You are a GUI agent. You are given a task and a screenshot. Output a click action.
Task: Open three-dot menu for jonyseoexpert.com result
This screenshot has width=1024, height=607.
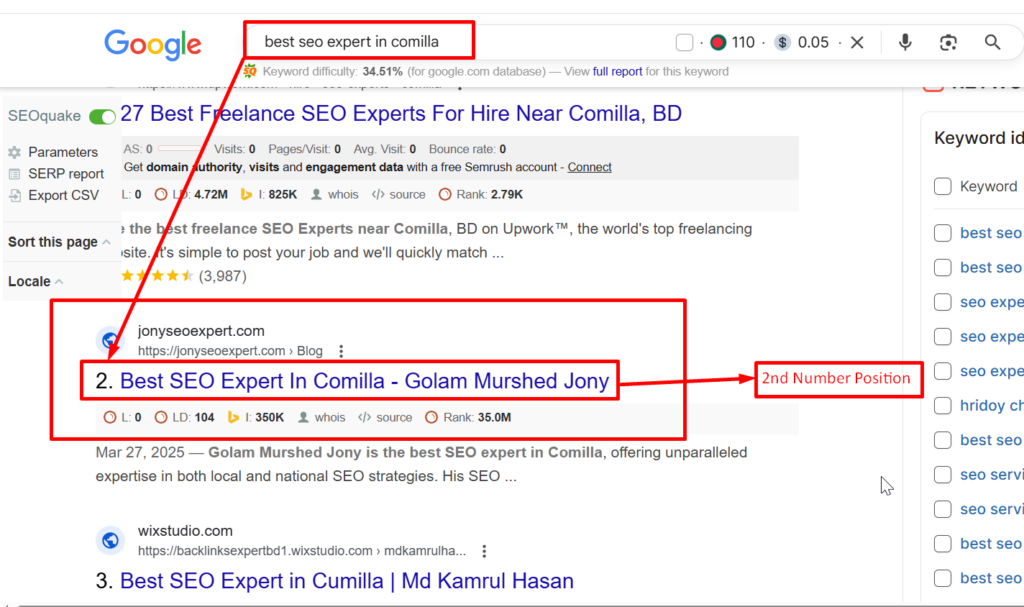[341, 351]
